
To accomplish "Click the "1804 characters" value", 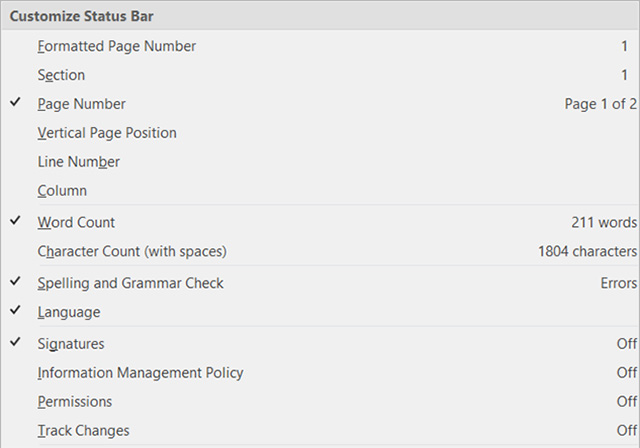I will click(587, 252).
